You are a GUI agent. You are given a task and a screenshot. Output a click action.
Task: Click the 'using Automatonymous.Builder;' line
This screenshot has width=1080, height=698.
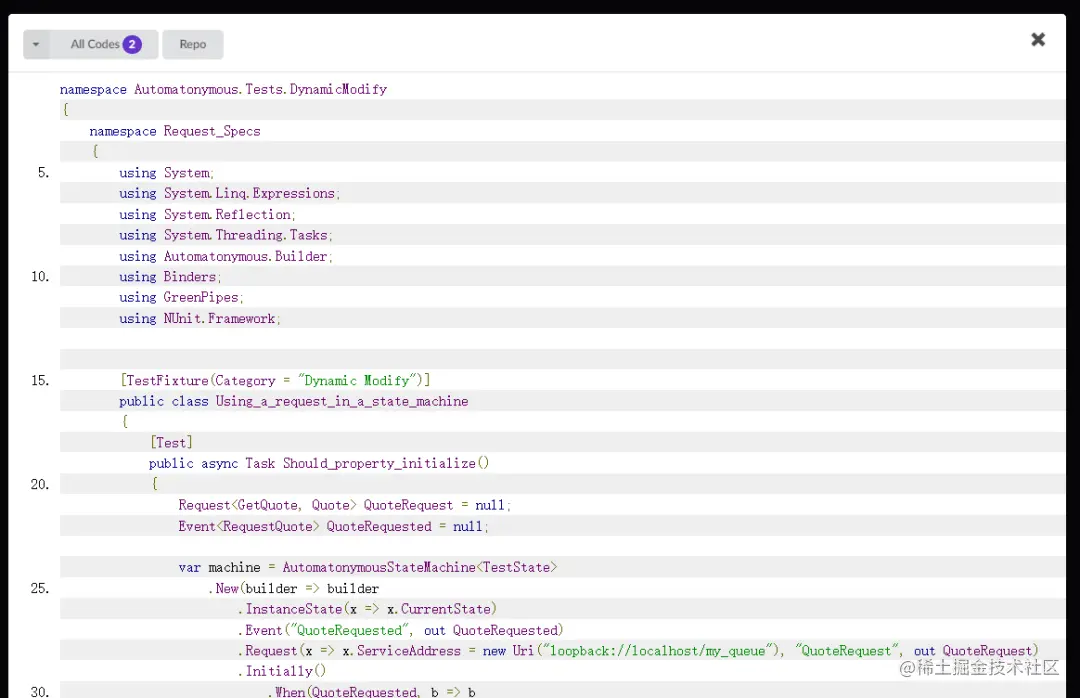point(226,256)
